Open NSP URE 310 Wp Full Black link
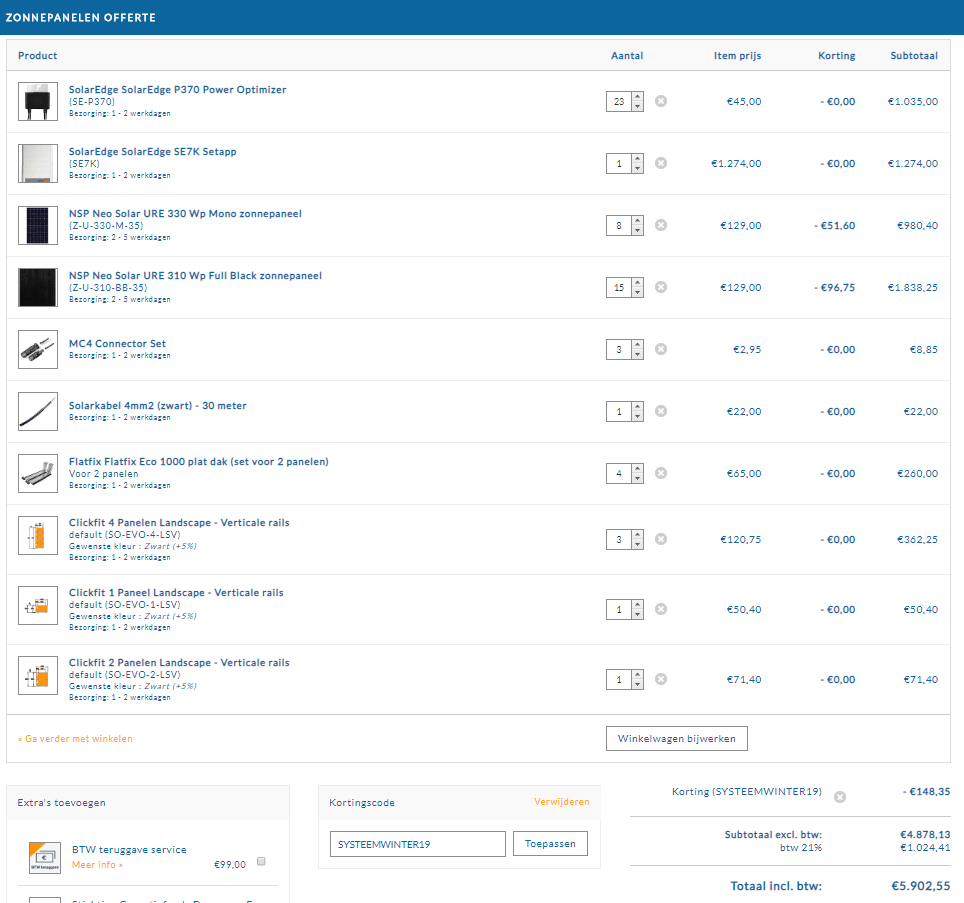 point(195,276)
